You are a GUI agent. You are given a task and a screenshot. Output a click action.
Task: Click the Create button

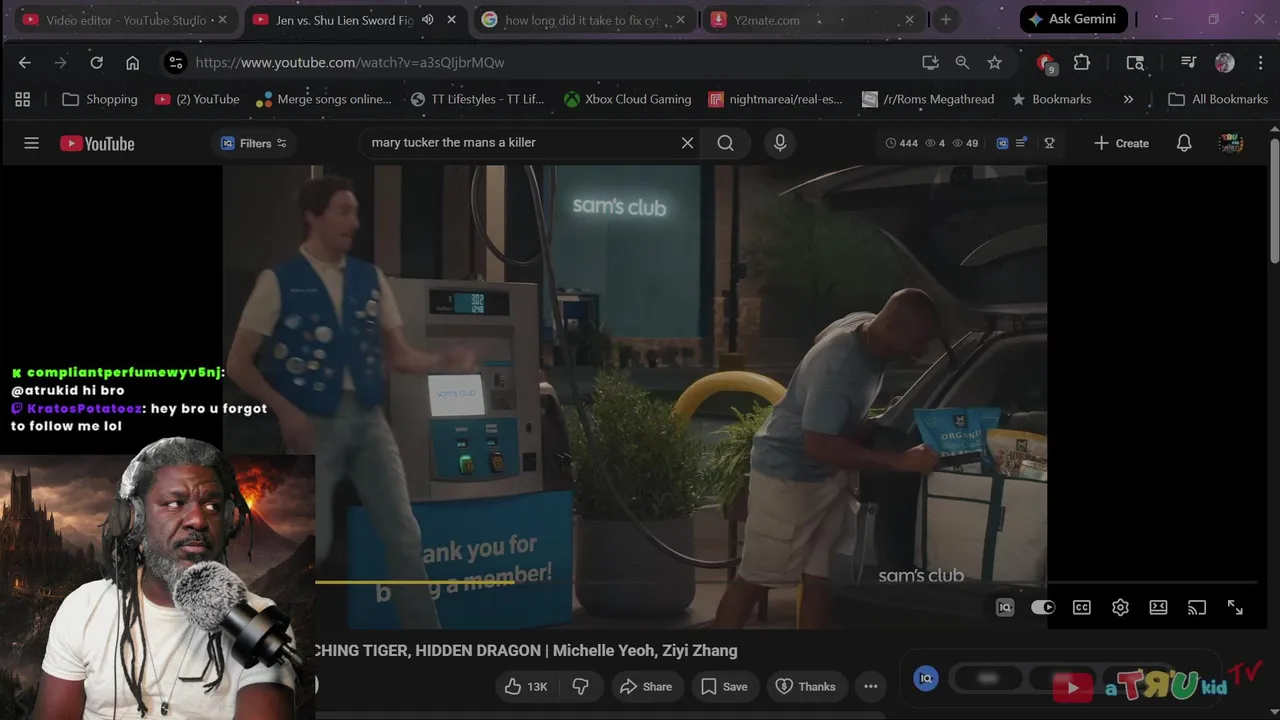tap(1121, 143)
